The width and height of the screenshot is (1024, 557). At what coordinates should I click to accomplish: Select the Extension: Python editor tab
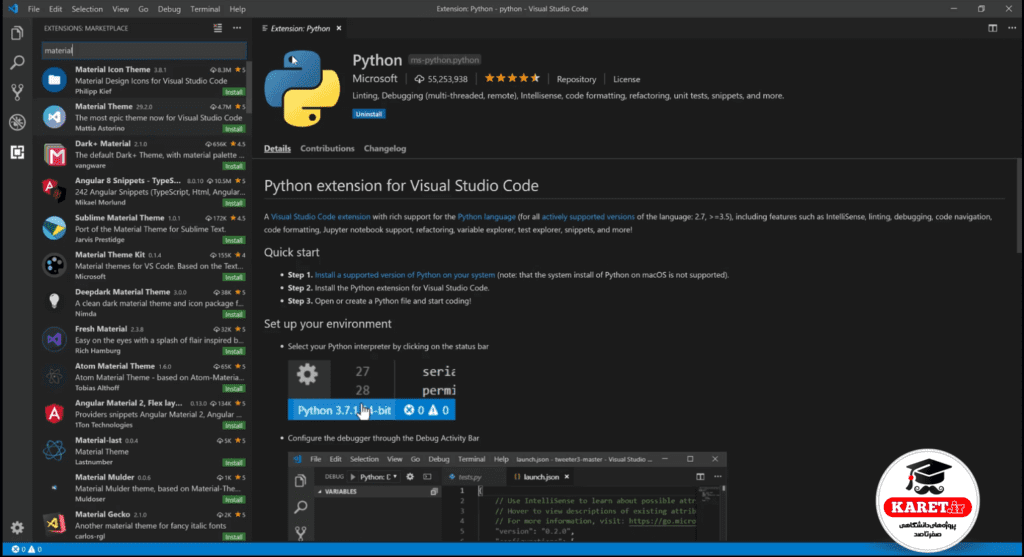point(300,28)
